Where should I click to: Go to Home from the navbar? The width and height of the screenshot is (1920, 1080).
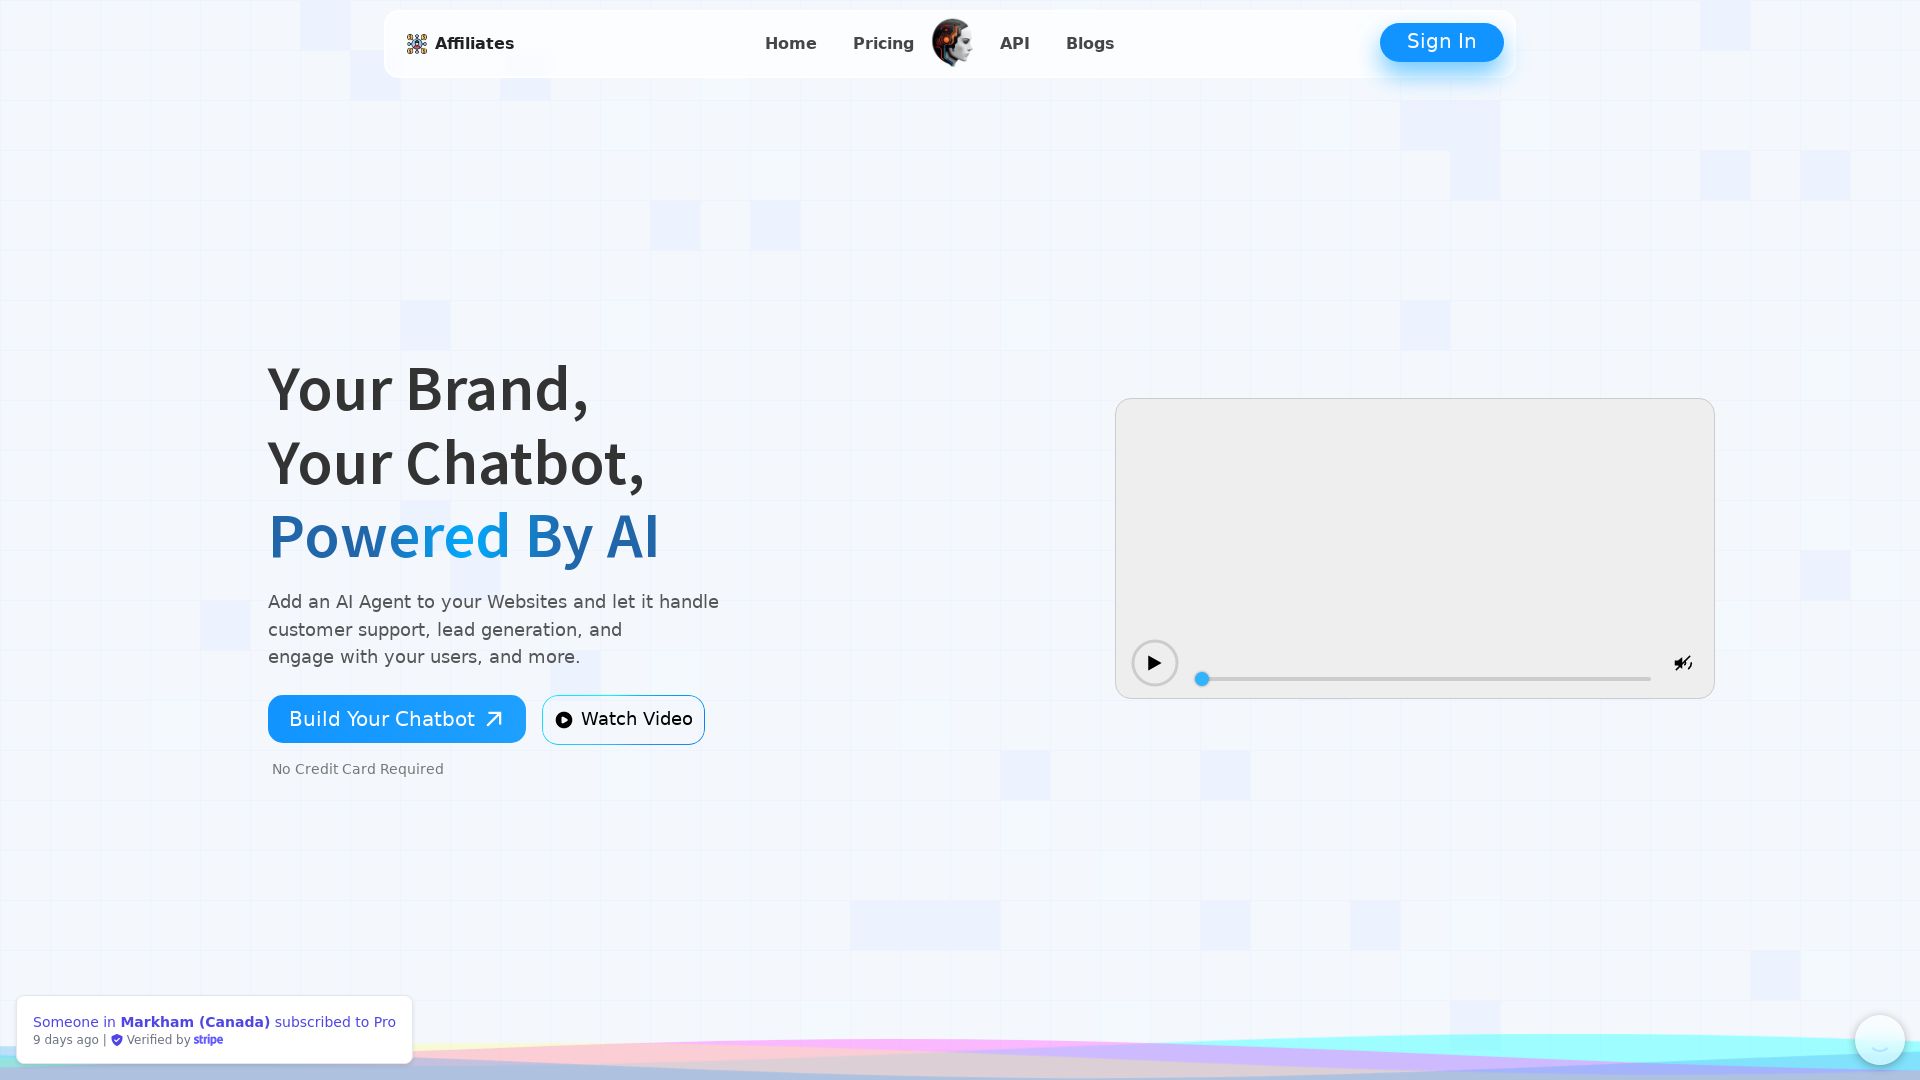pyautogui.click(x=790, y=43)
